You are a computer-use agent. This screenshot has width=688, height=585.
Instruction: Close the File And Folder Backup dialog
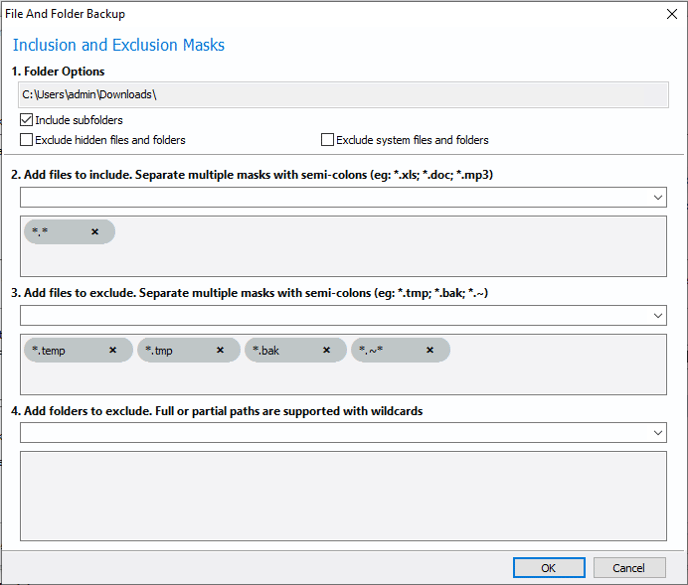671,14
